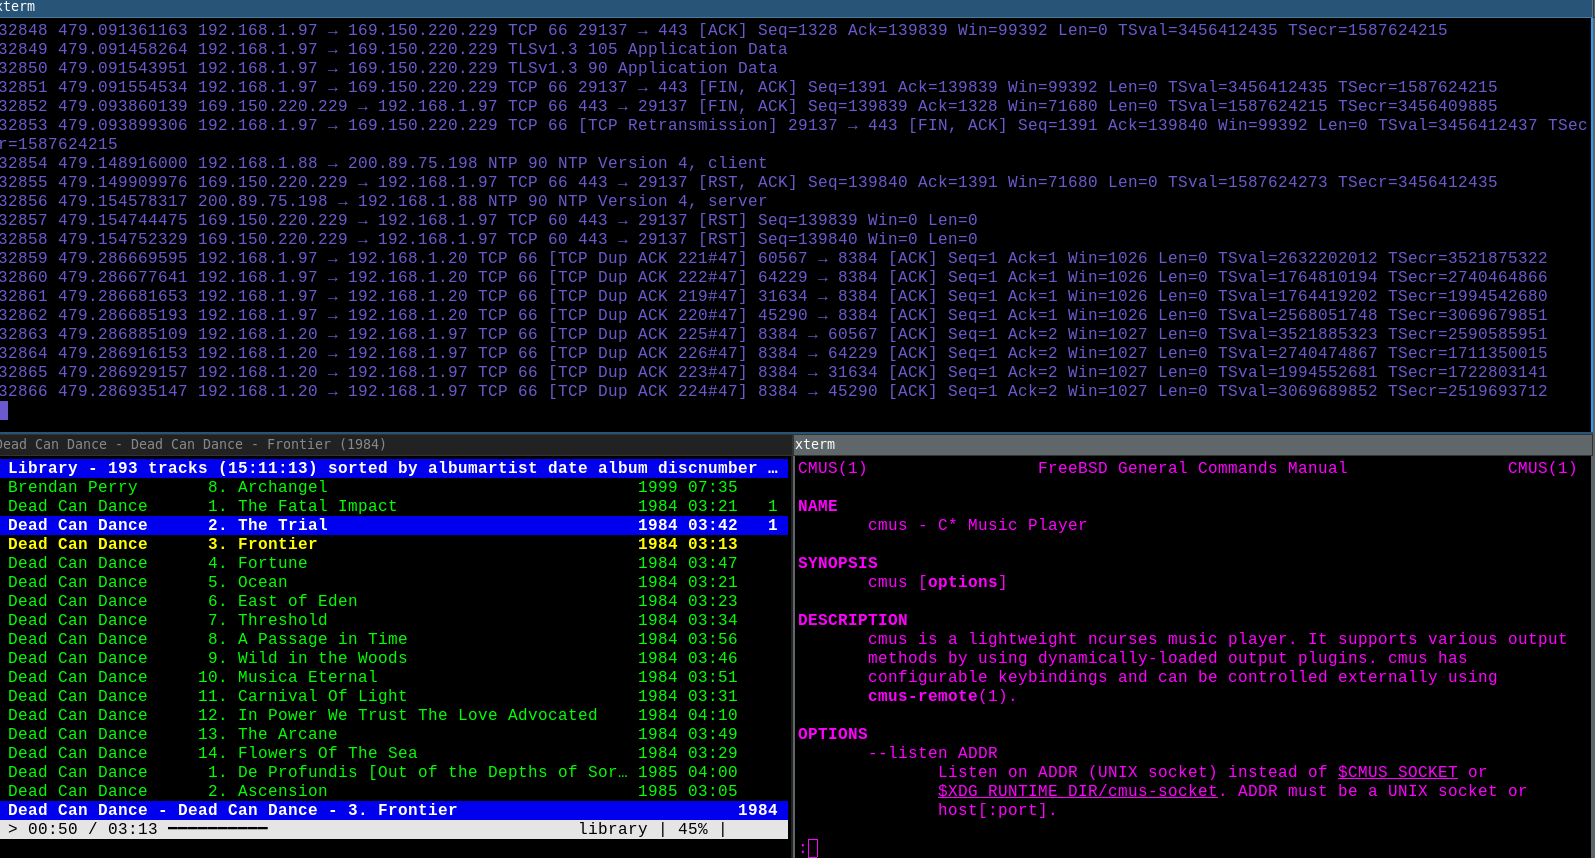The image size is (1595, 858).
Task: Click the elapsed time "00:50 / 03:13"
Action: pyautogui.click(x=93, y=829)
